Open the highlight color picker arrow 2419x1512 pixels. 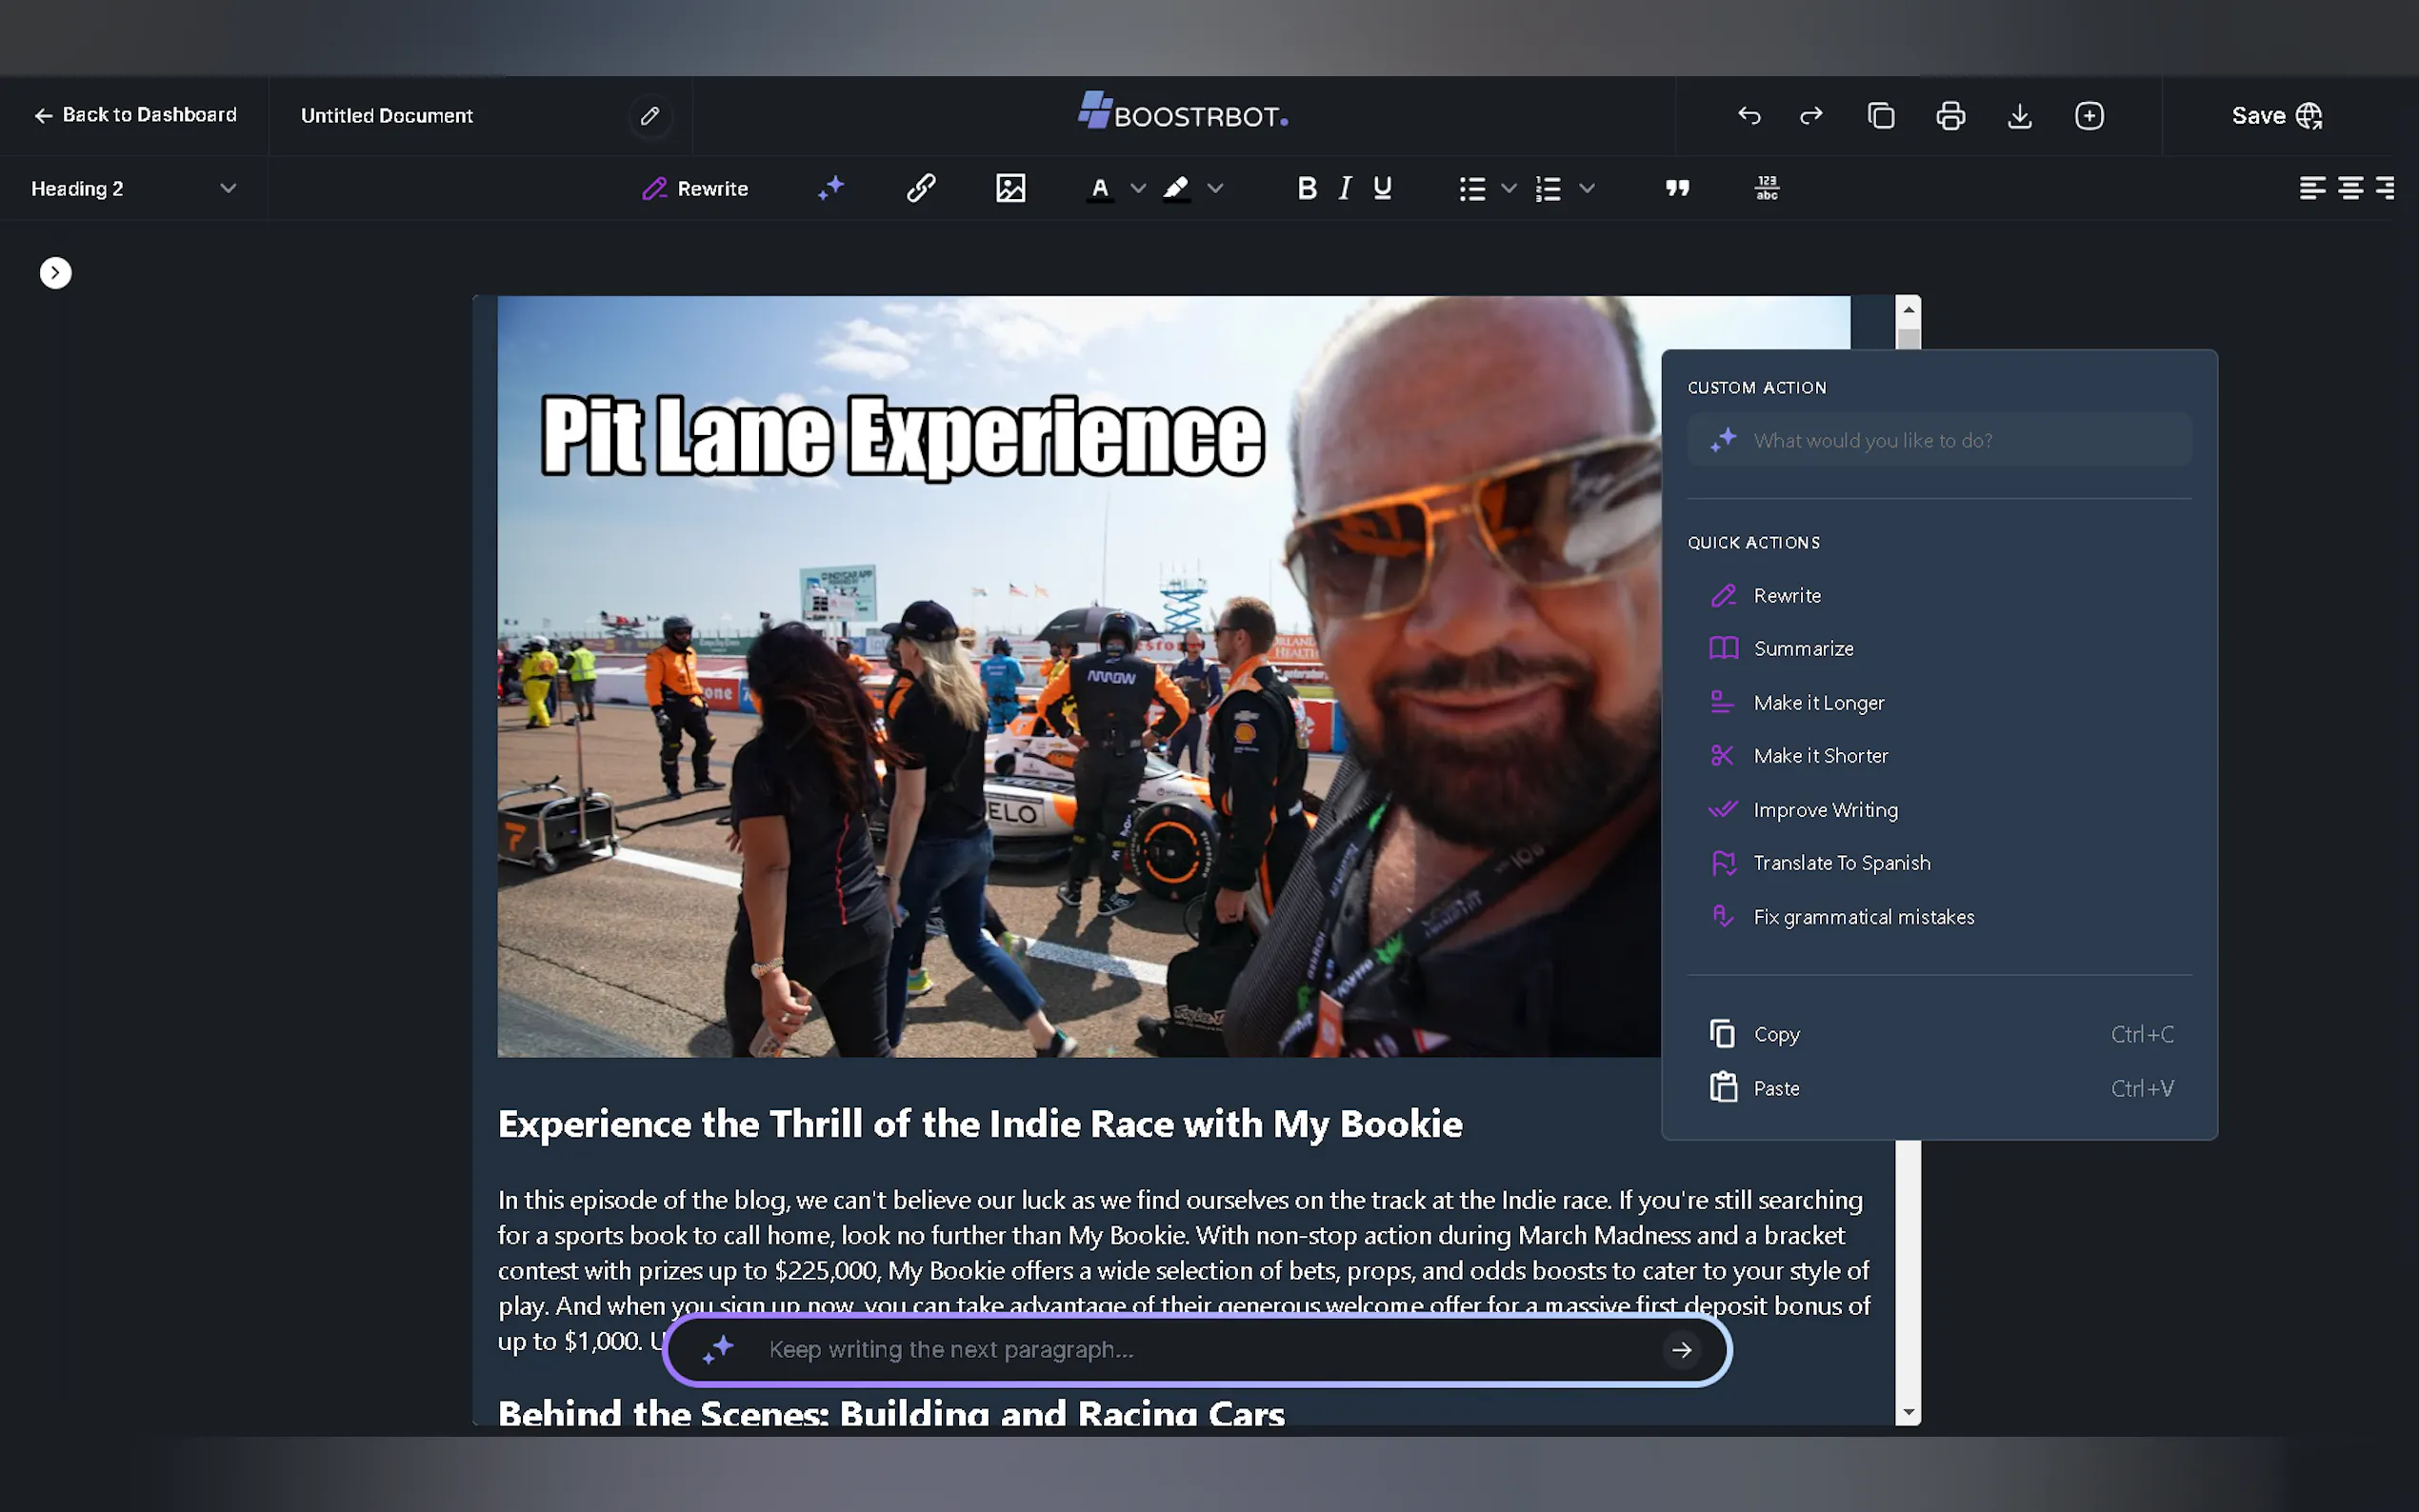[1215, 188]
